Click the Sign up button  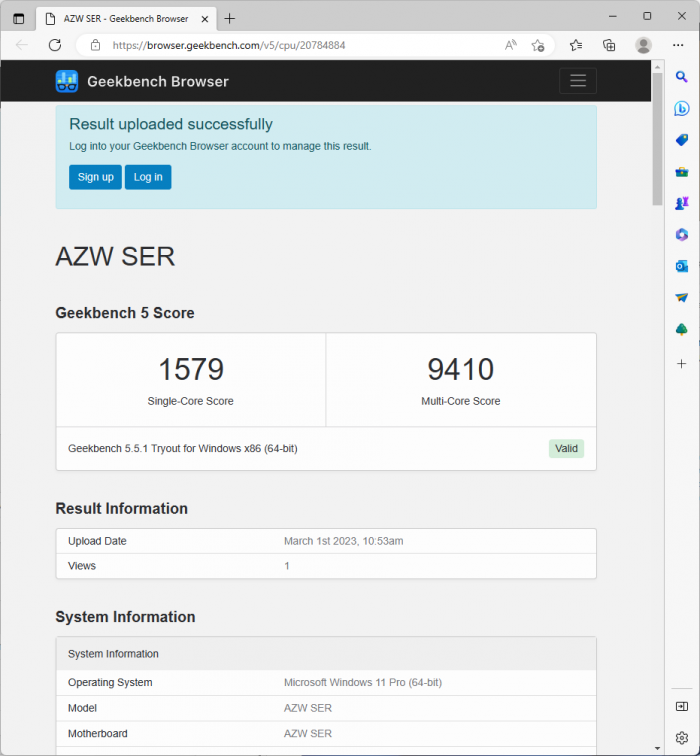coord(95,177)
